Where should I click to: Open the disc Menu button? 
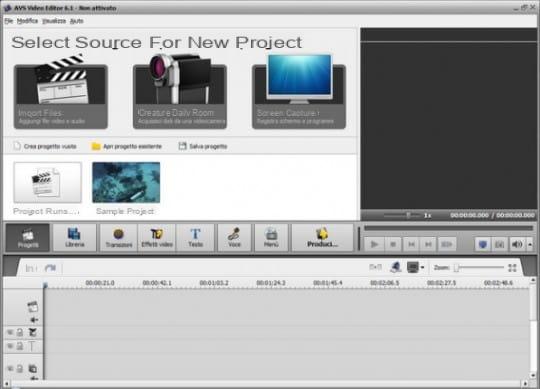(x=271, y=238)
